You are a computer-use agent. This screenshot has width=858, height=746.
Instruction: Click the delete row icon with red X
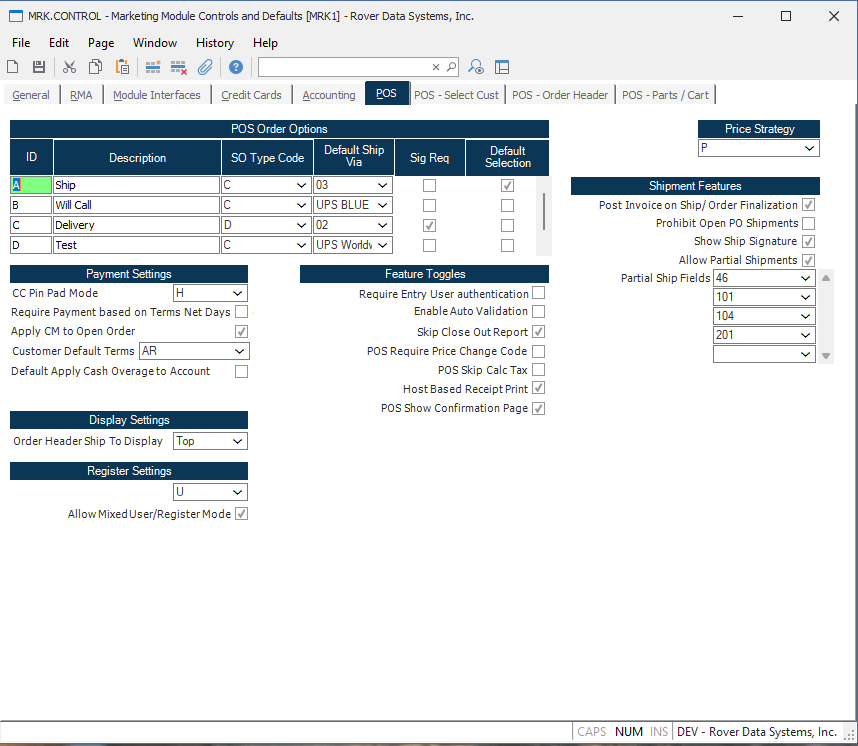click(177, 66)
